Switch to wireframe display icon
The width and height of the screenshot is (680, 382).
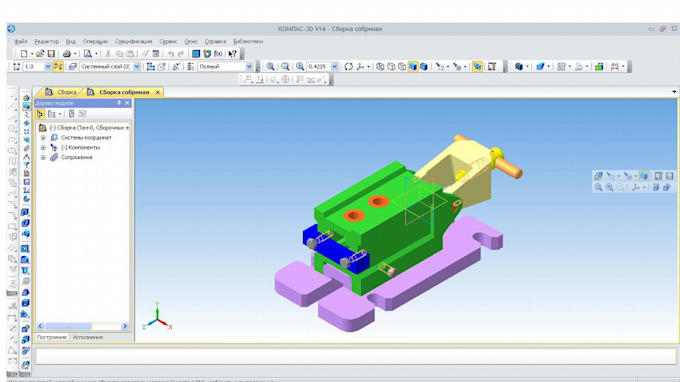pos(380,66)
